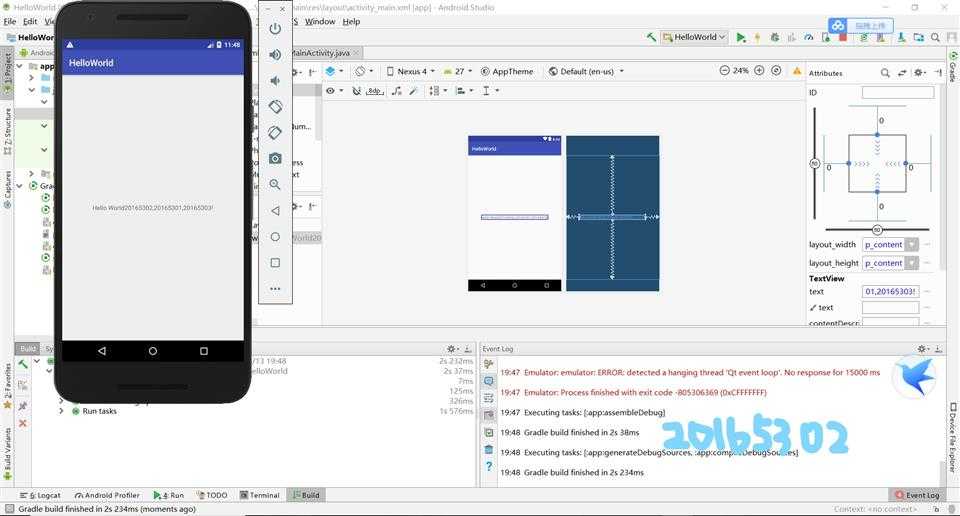This screenshot has width=960, height=516.
Task: Open the HelloWorld run configuration dropdown
Action: [x=695, y=37]
